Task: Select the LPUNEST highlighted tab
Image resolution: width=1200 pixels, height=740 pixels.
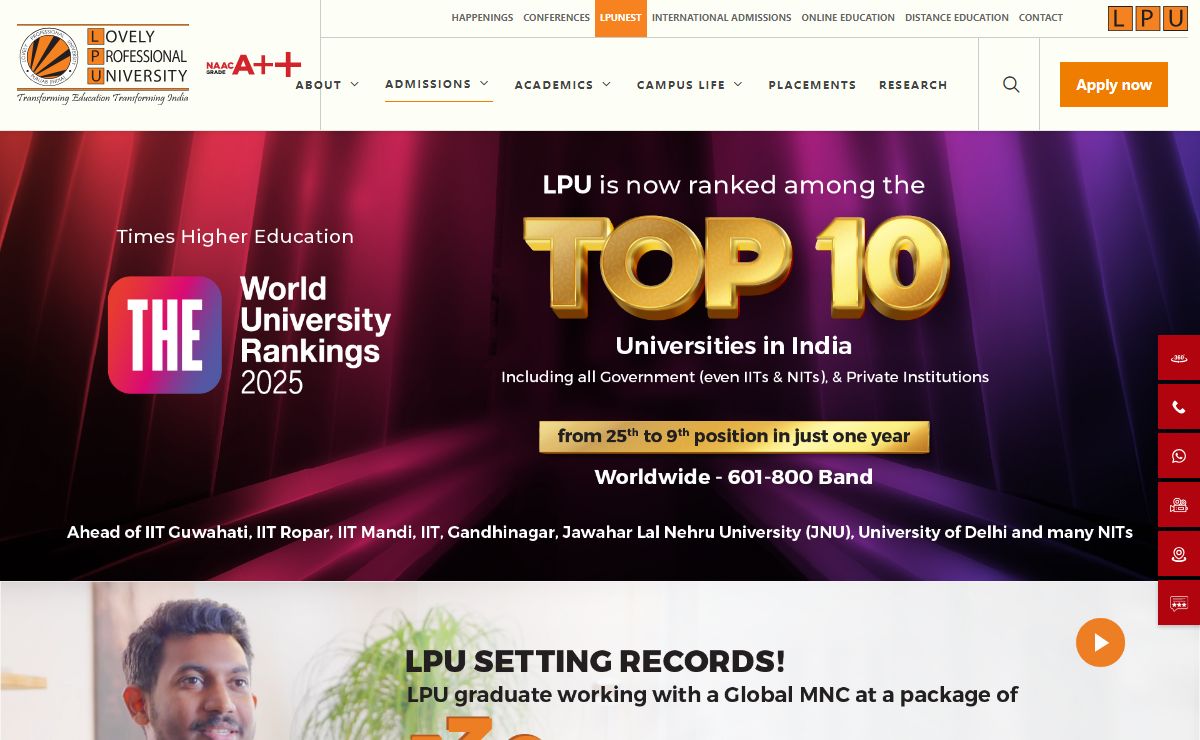Action: point(621,18)
